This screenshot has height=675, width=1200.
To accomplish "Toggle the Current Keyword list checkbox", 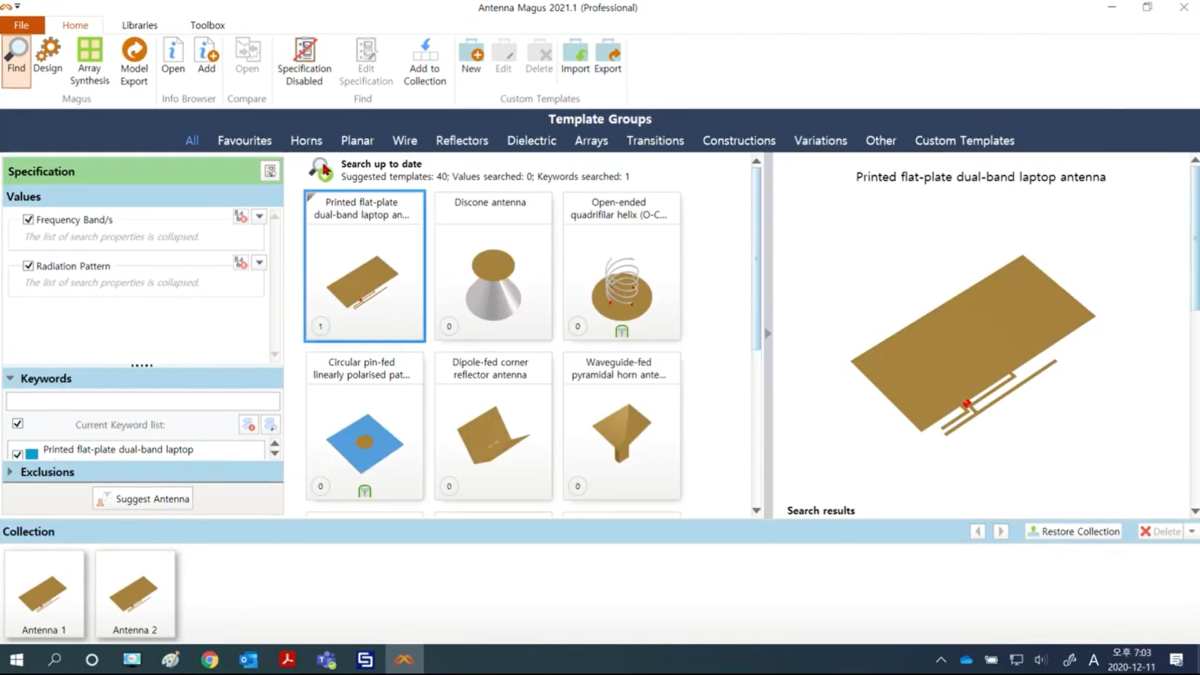I will coord(17,425).
